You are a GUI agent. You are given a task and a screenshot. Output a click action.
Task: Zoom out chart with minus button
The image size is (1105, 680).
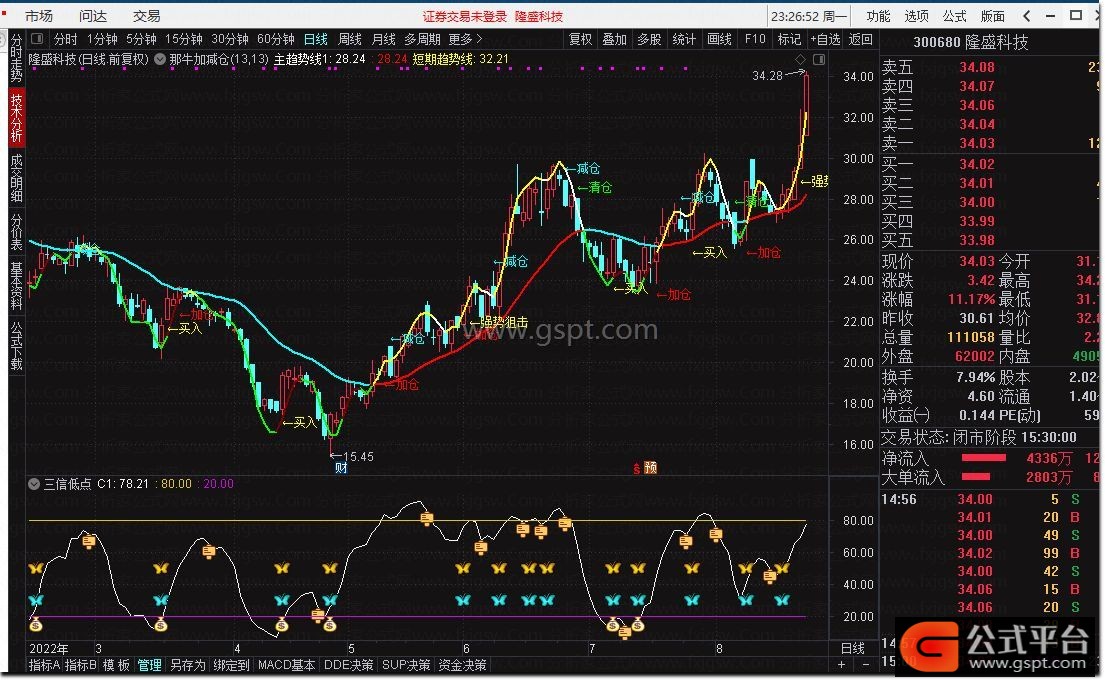866,665
